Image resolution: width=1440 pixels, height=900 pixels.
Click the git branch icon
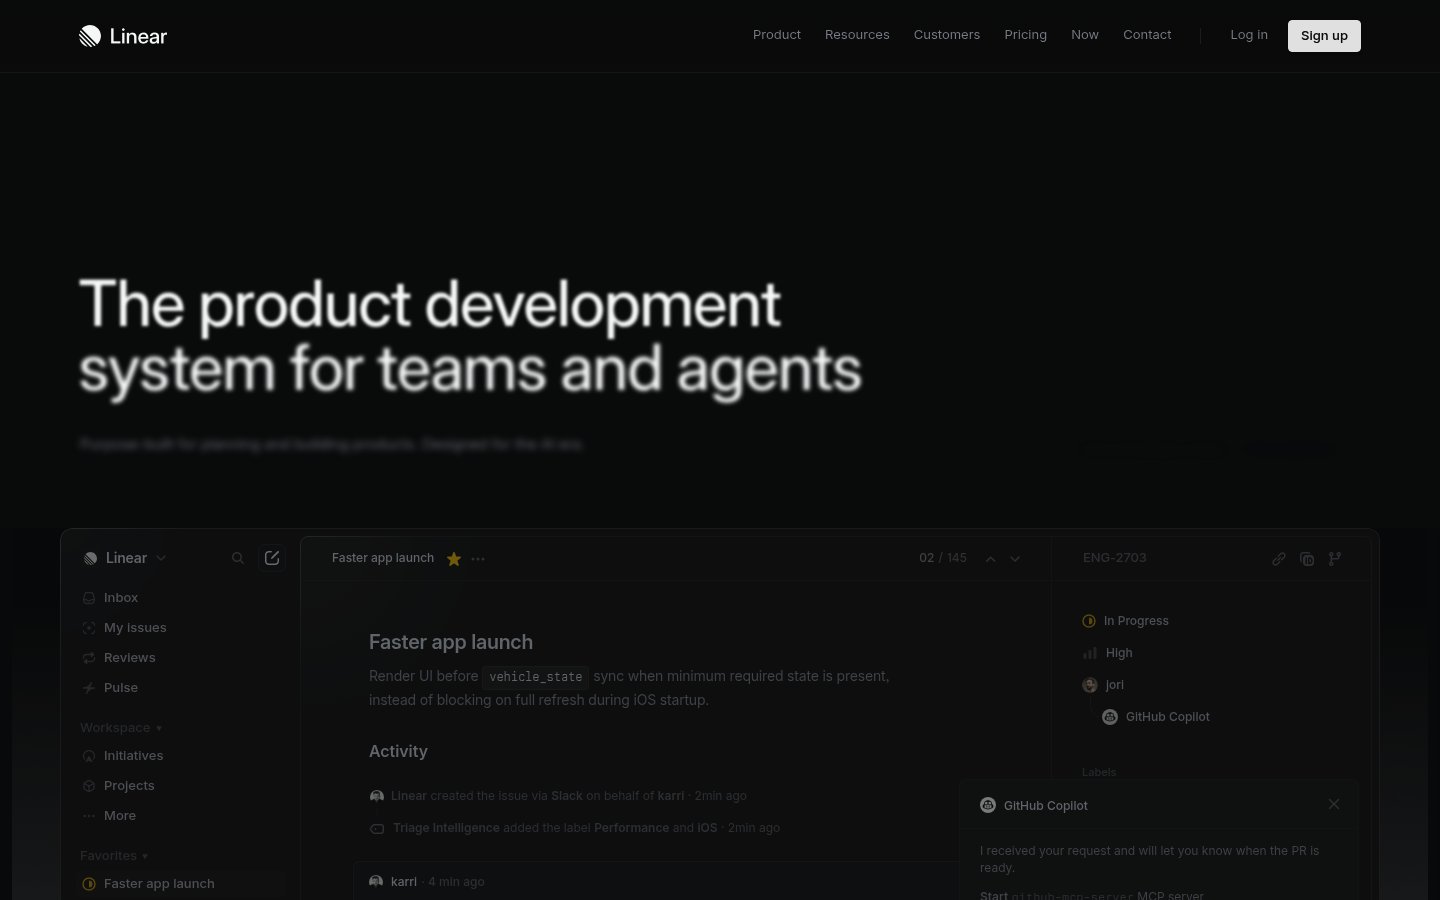click(1335, 559)
